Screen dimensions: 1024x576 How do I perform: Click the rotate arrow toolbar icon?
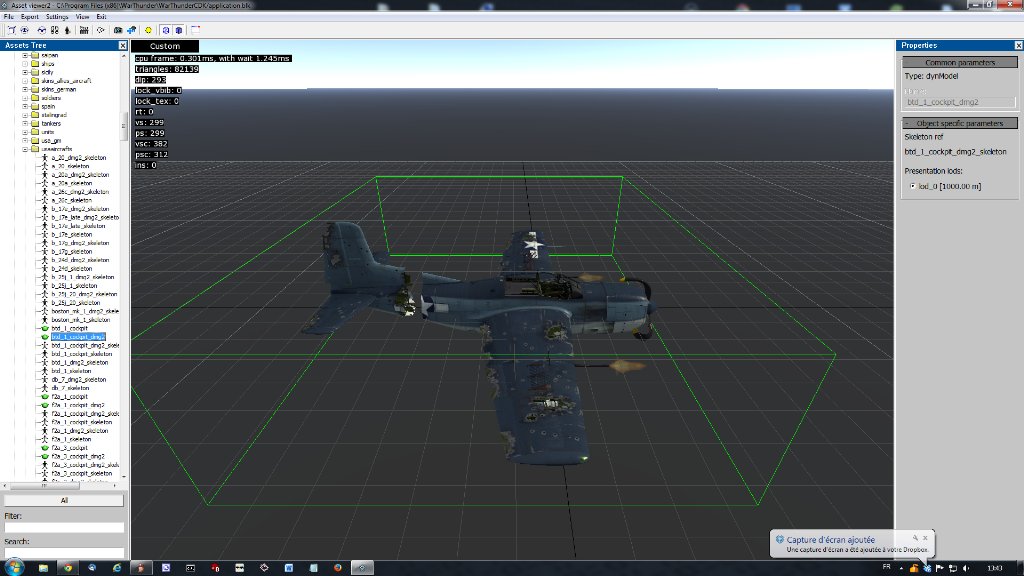pos(101,30)
